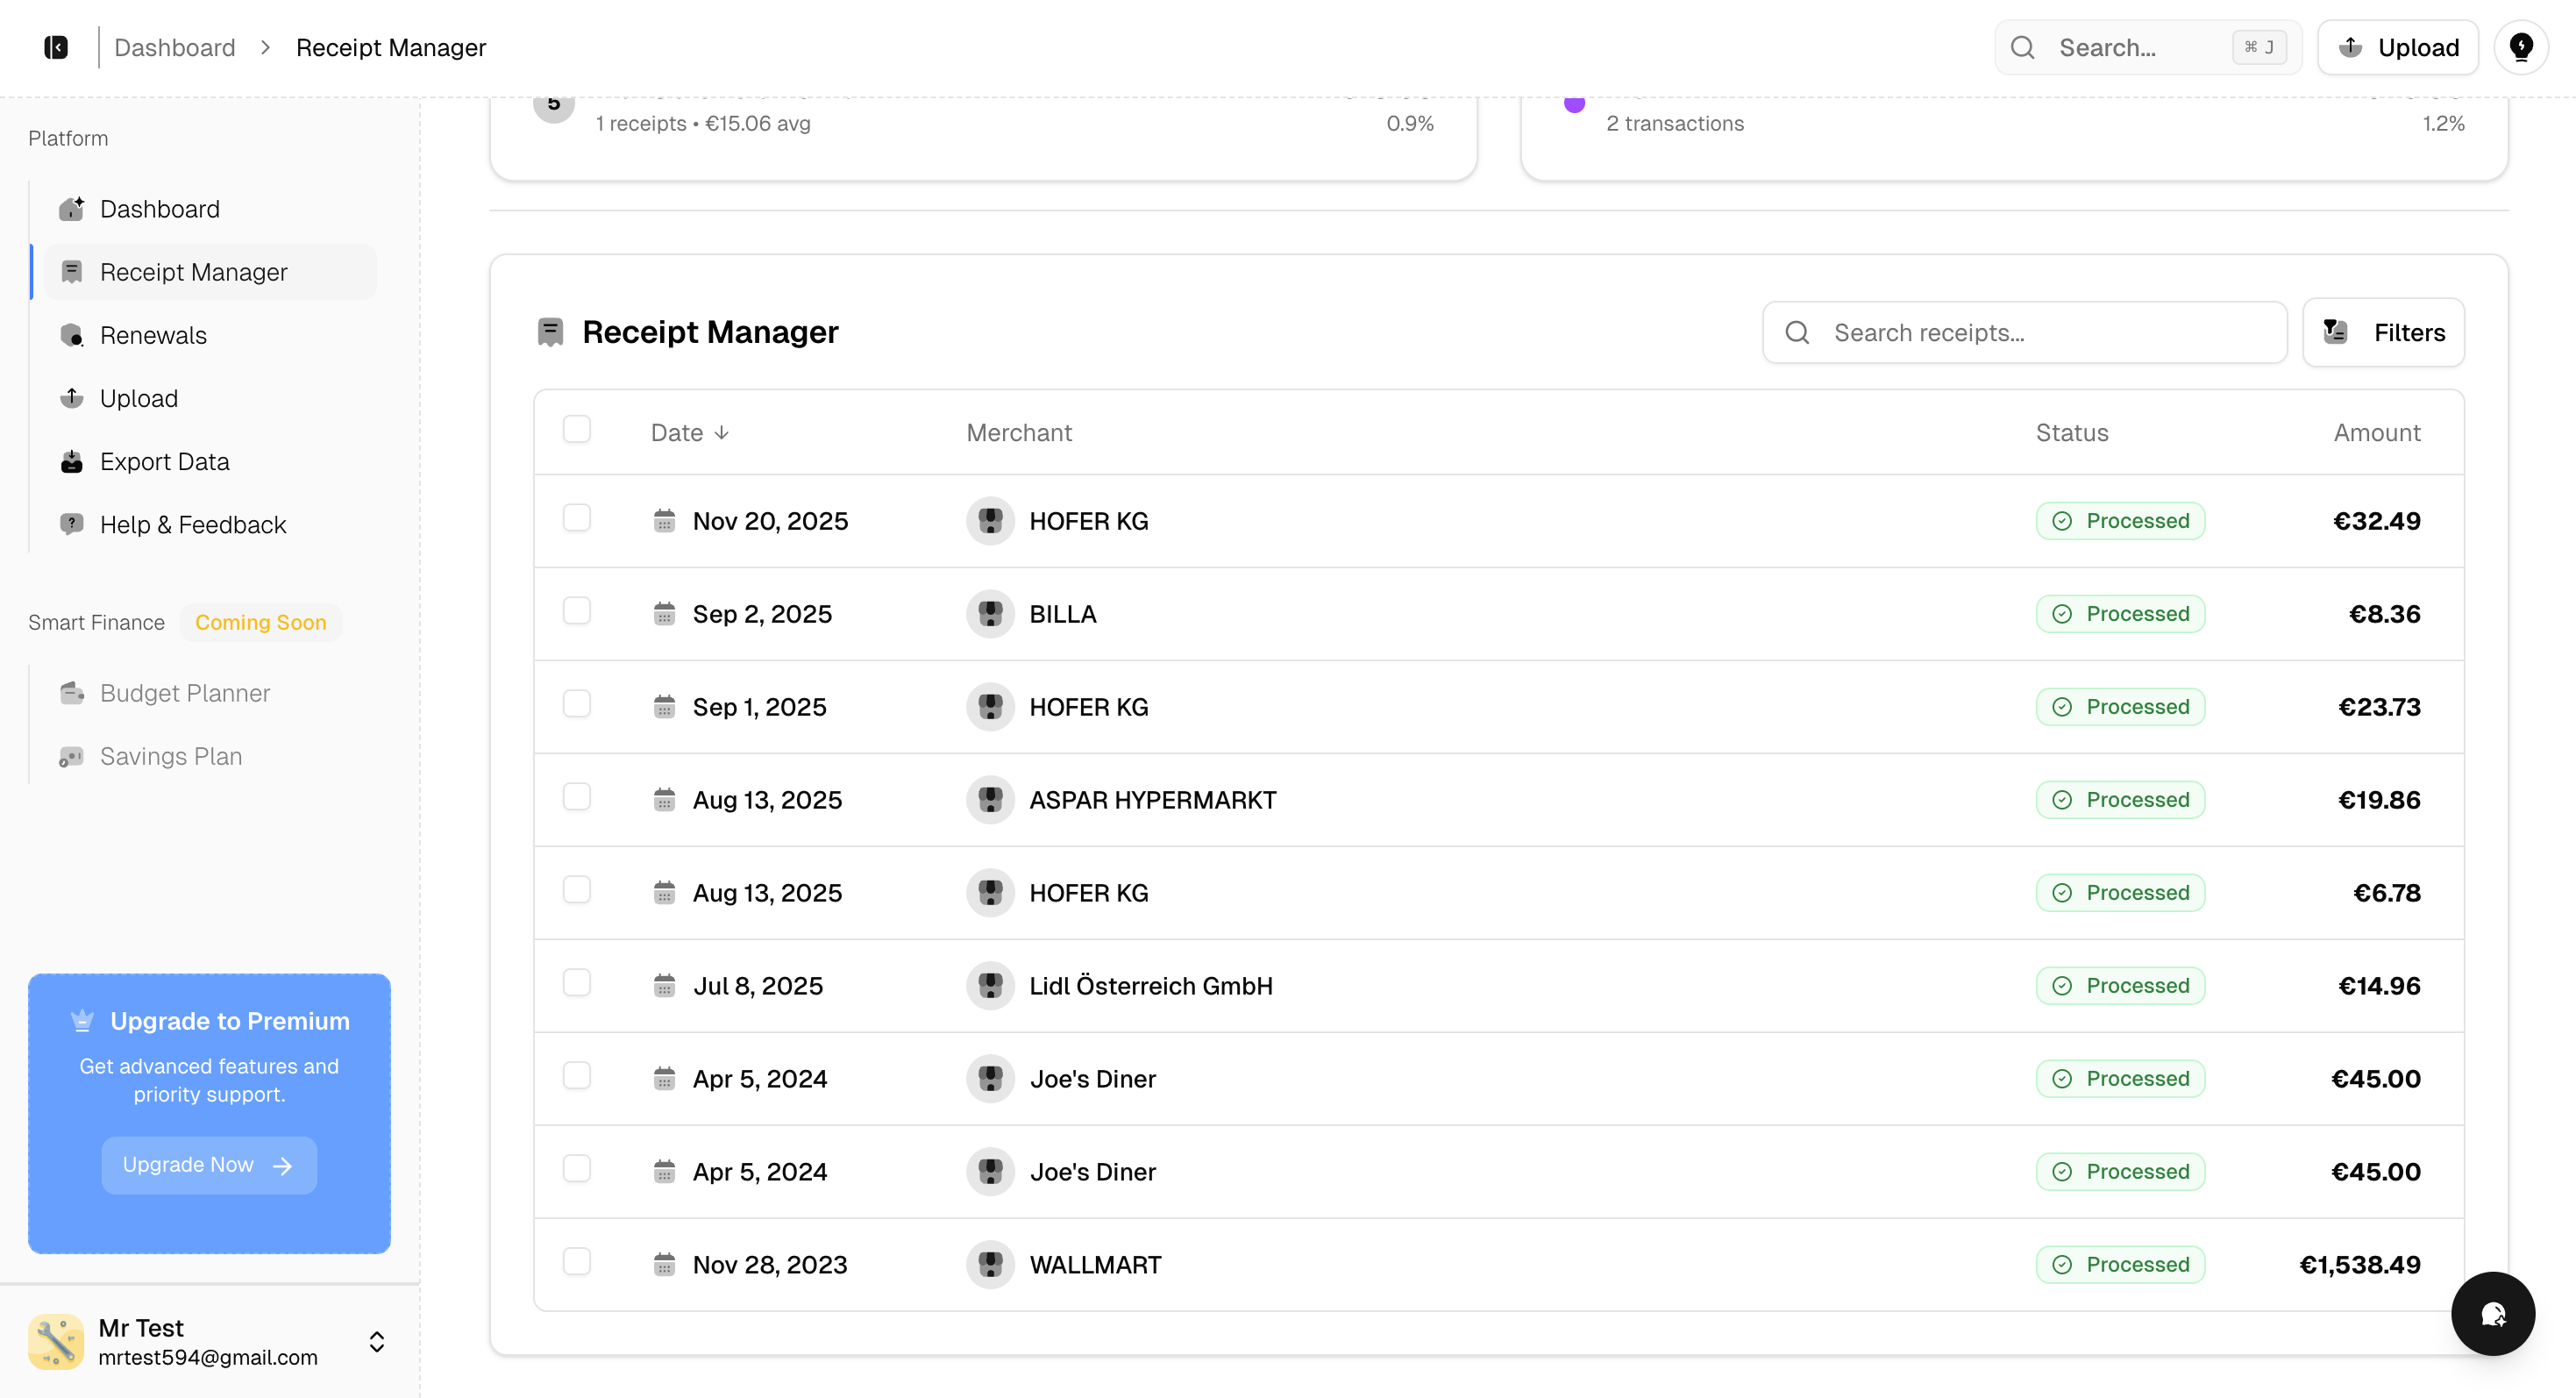
Task: Check the select-all receipts checkbox
Action: [577, 430]
